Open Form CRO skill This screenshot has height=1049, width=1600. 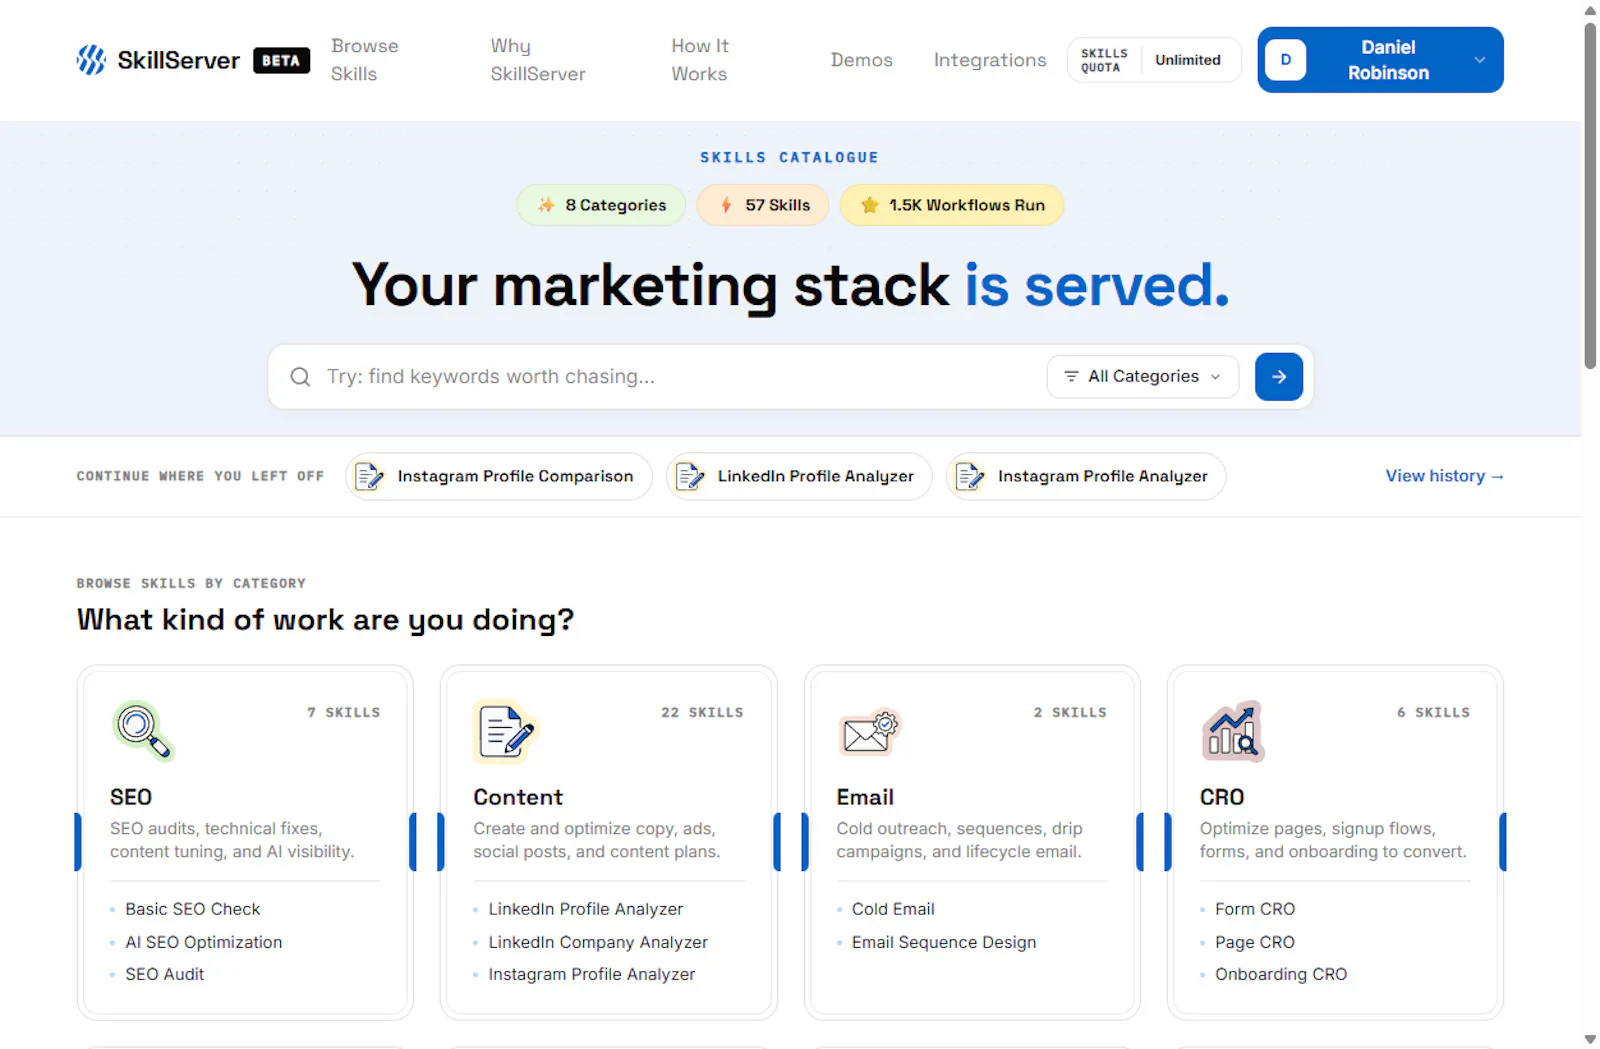(x=1255, y=909)
